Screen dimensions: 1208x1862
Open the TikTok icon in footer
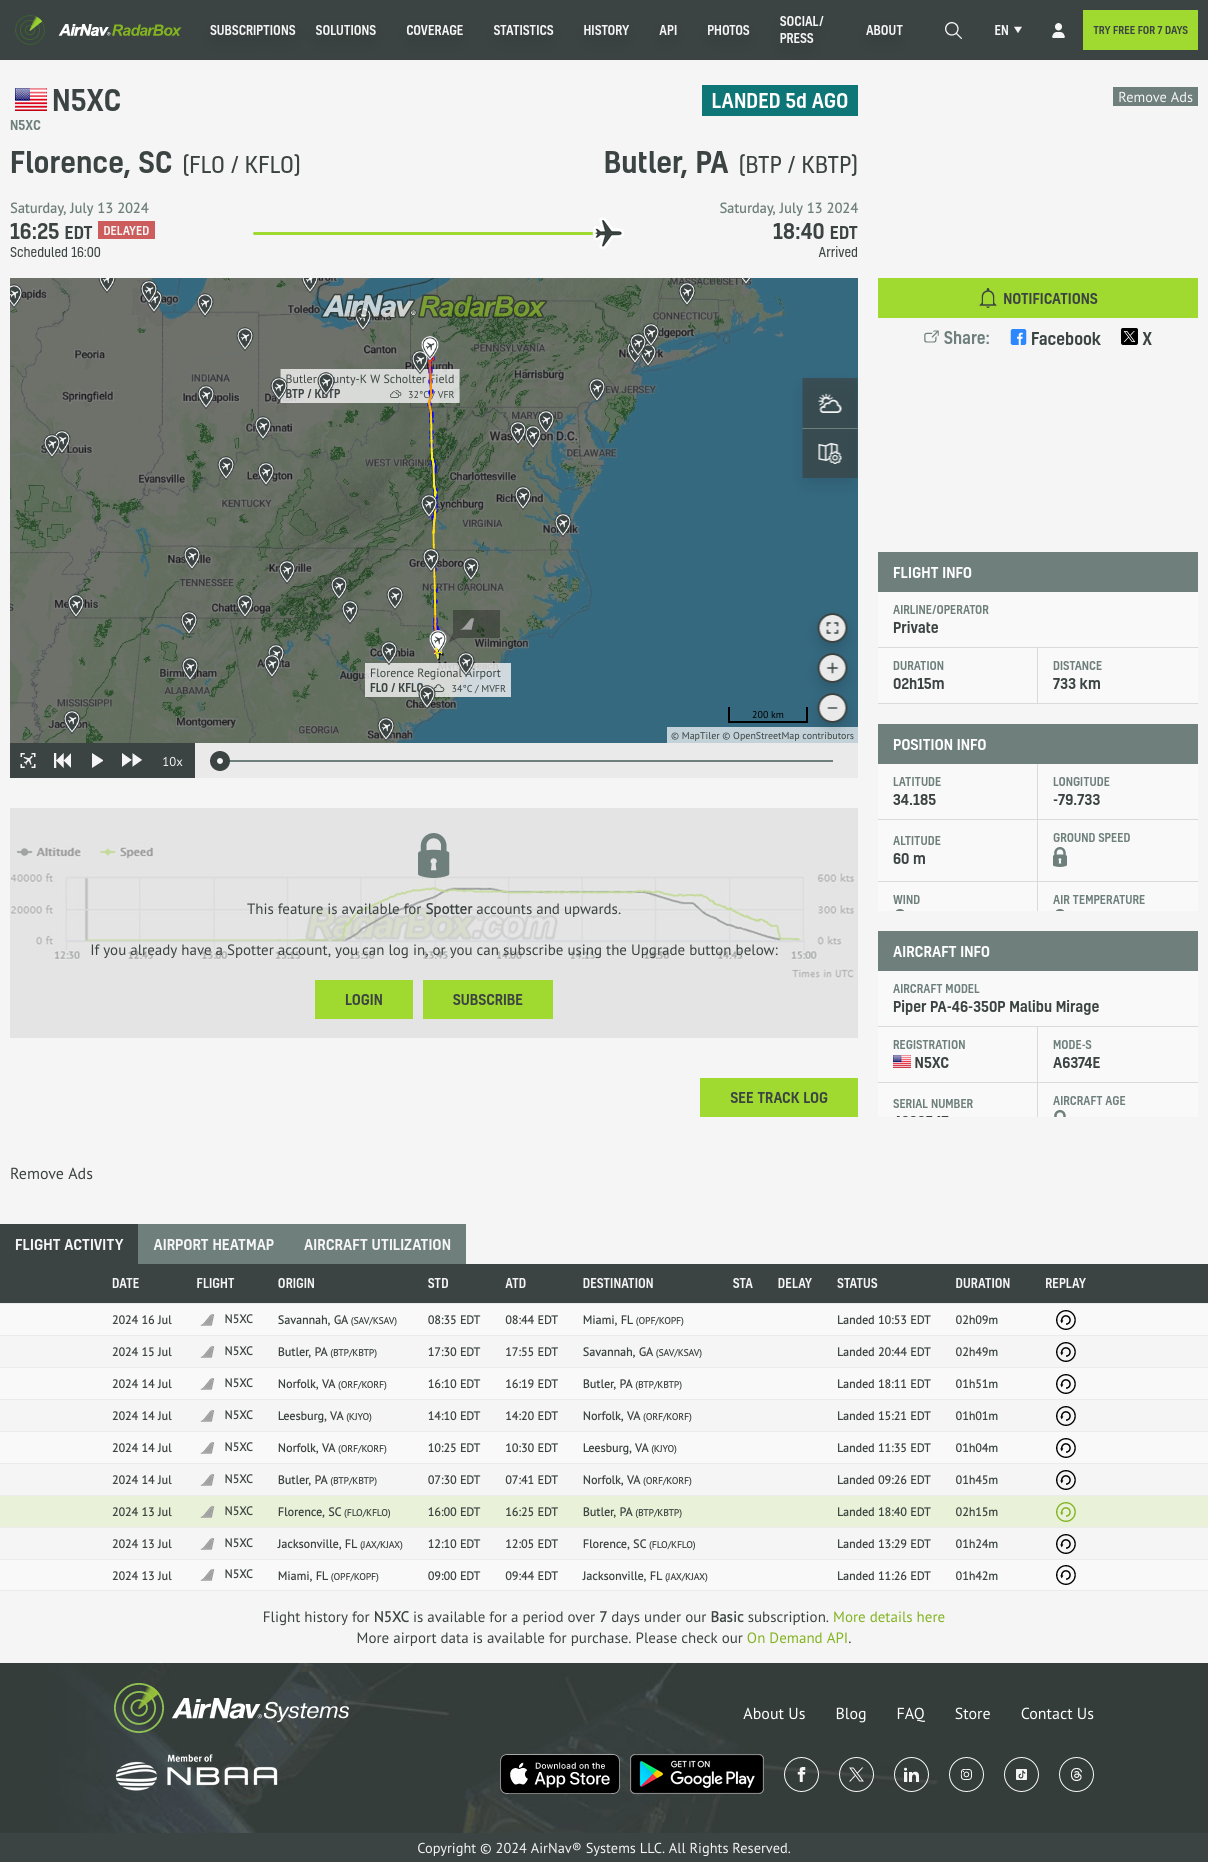pyautogui.click(x=1021, y=1775)
